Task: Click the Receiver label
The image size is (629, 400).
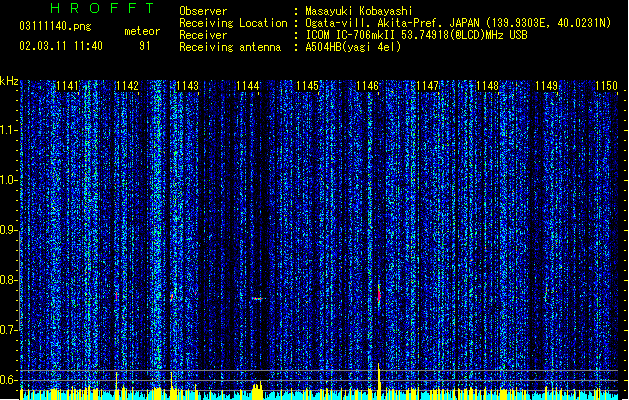Action: coord(203,35)
